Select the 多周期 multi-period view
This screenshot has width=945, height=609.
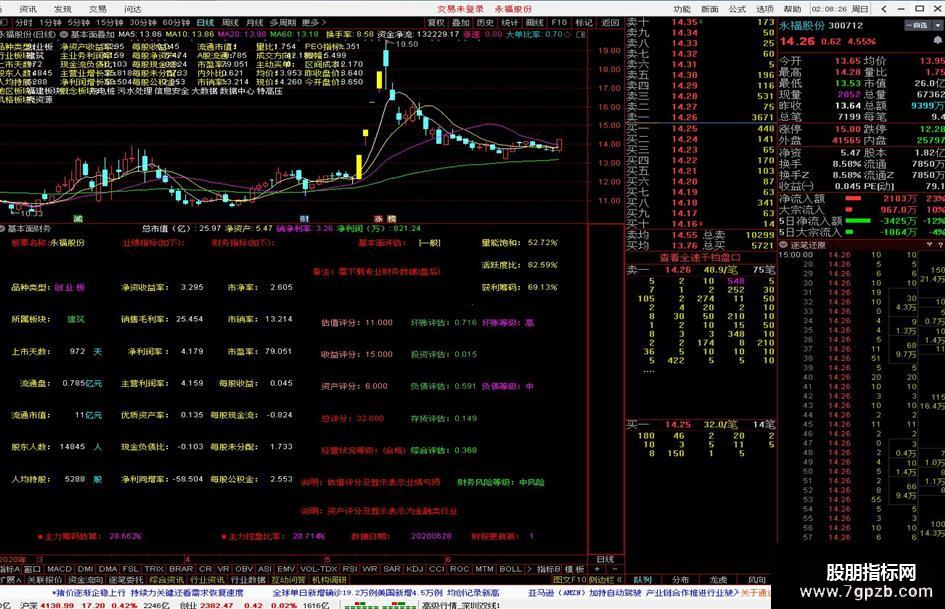[283, 22]
